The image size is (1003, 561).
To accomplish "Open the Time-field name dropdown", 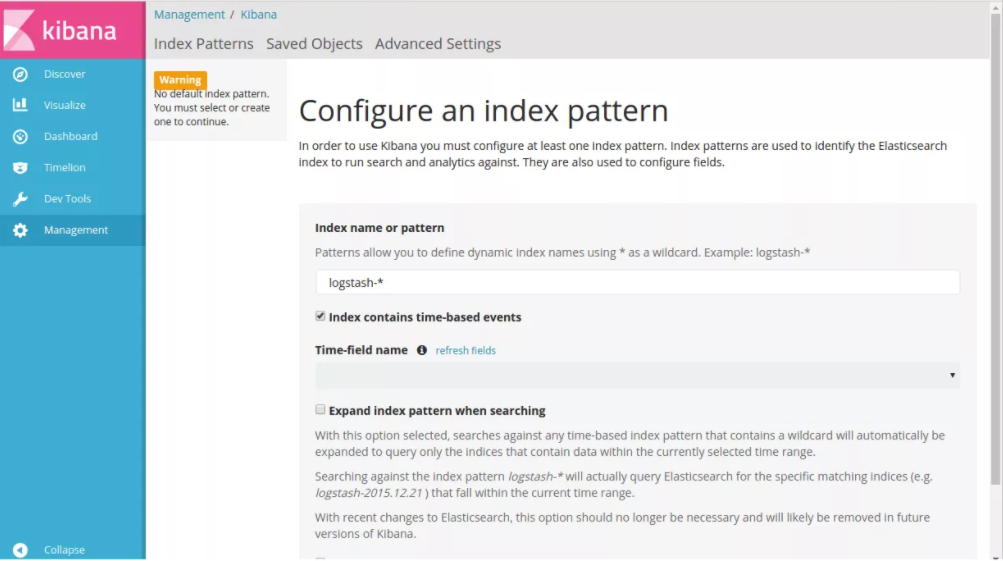I will click(637, 376).
